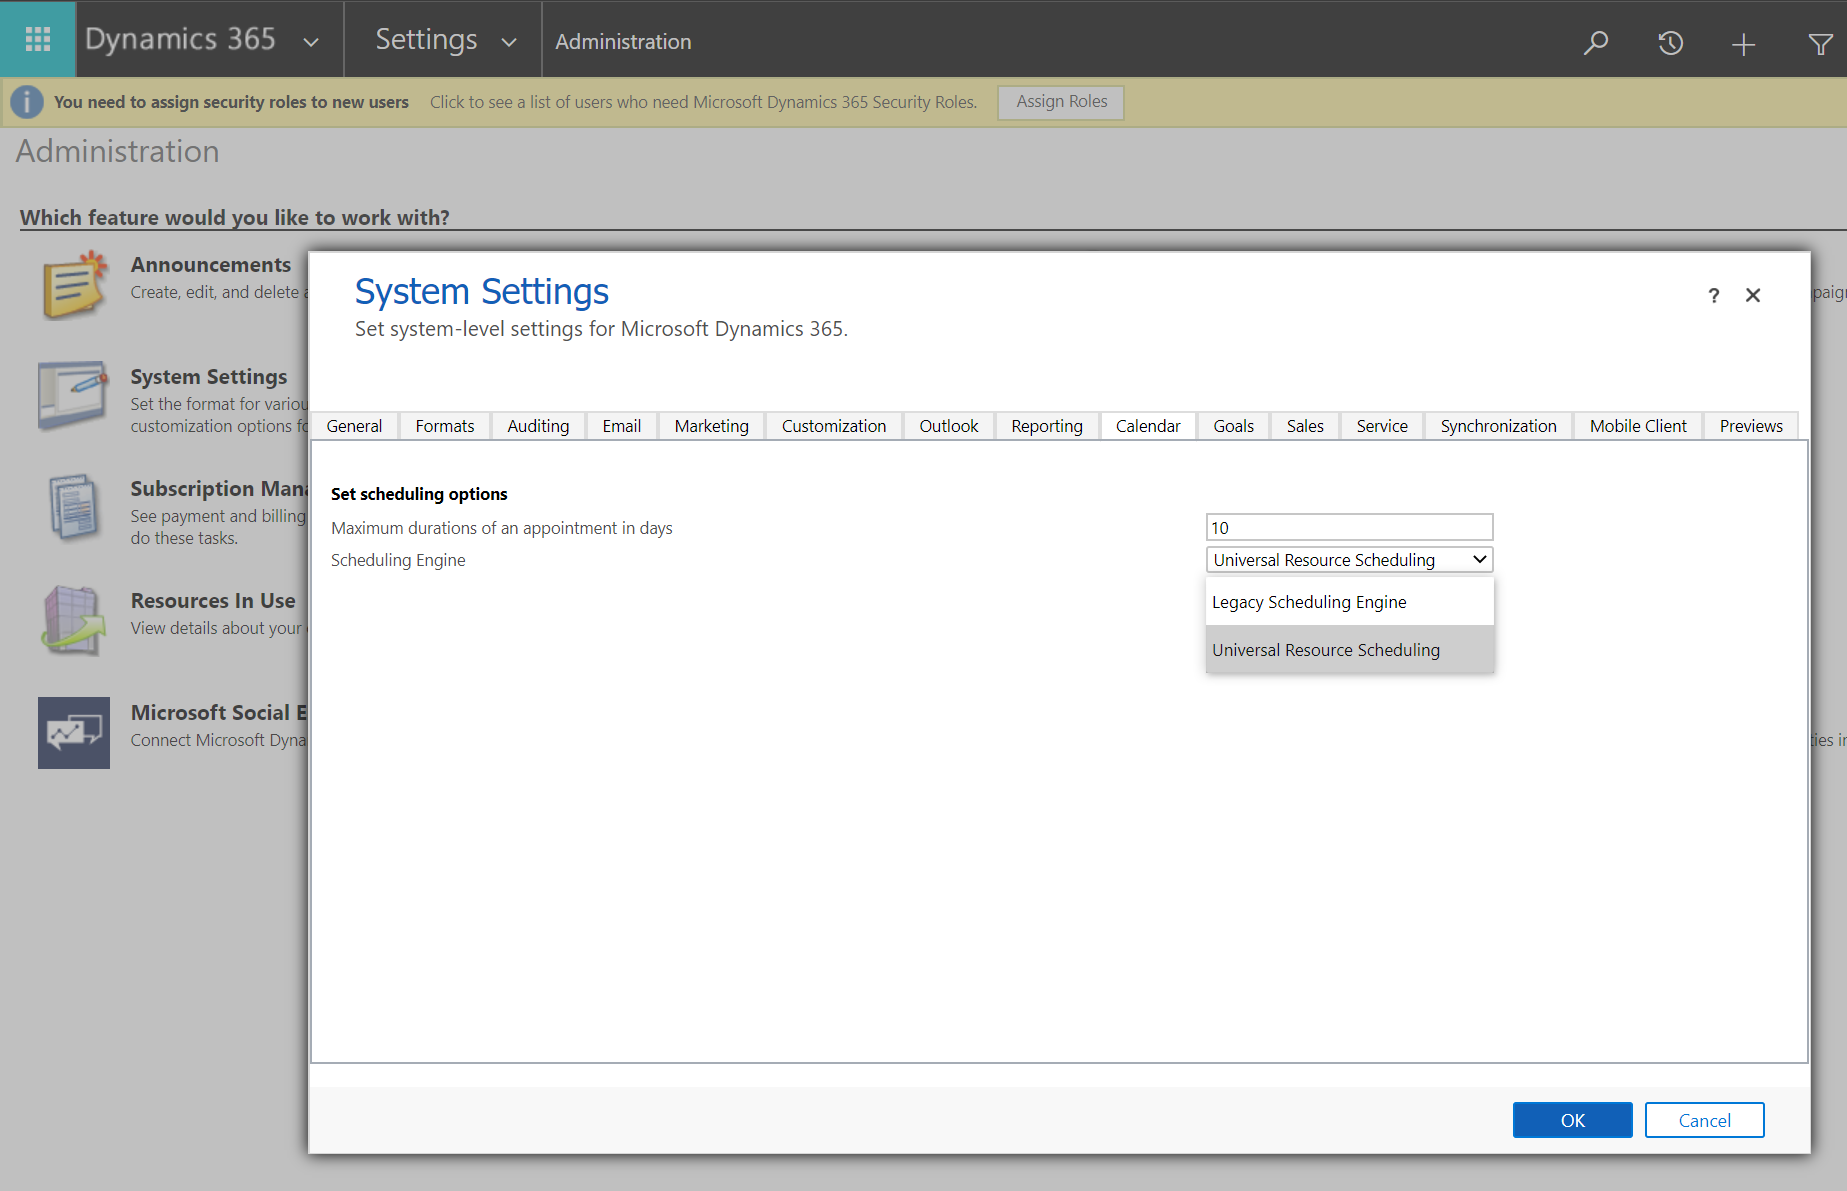1847x1191 pixels.
Task: Click the OK button
Action: tap(1572, 1120)
